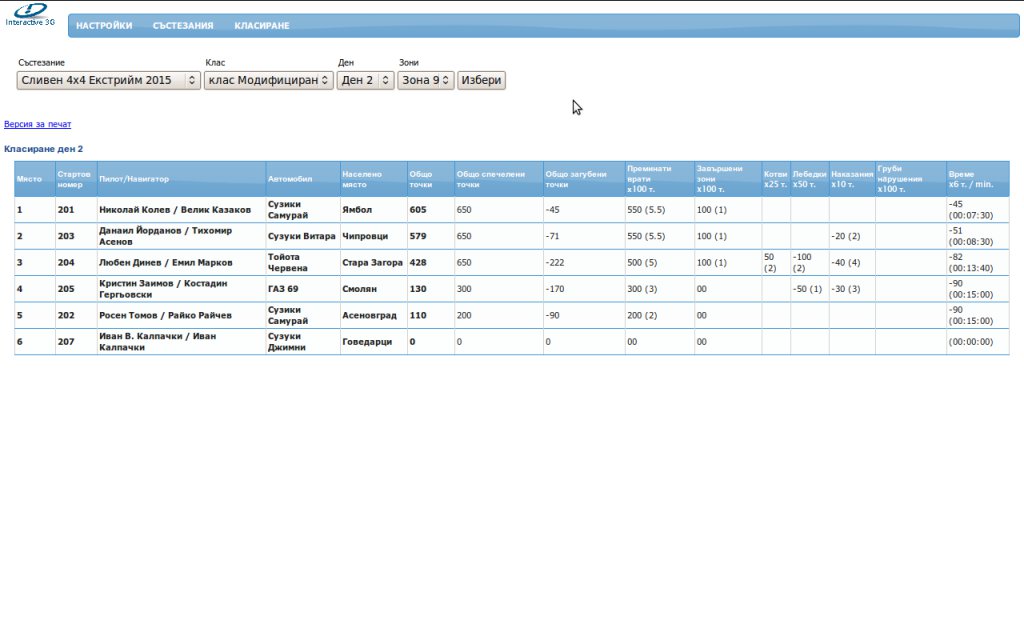
Task: Click the Interactive 3G logo
Action: point(30,16)
